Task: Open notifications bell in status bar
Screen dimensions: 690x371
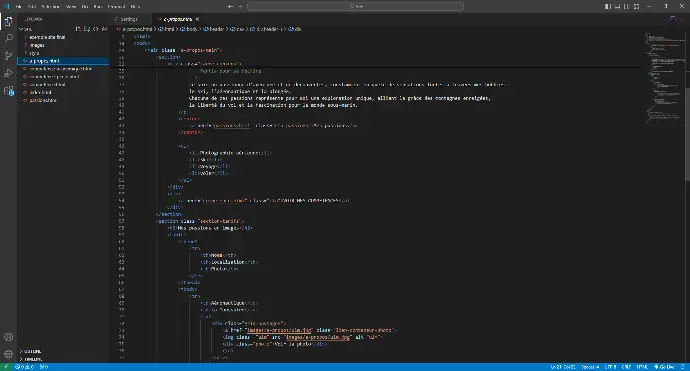Action: tap(683, 367)
